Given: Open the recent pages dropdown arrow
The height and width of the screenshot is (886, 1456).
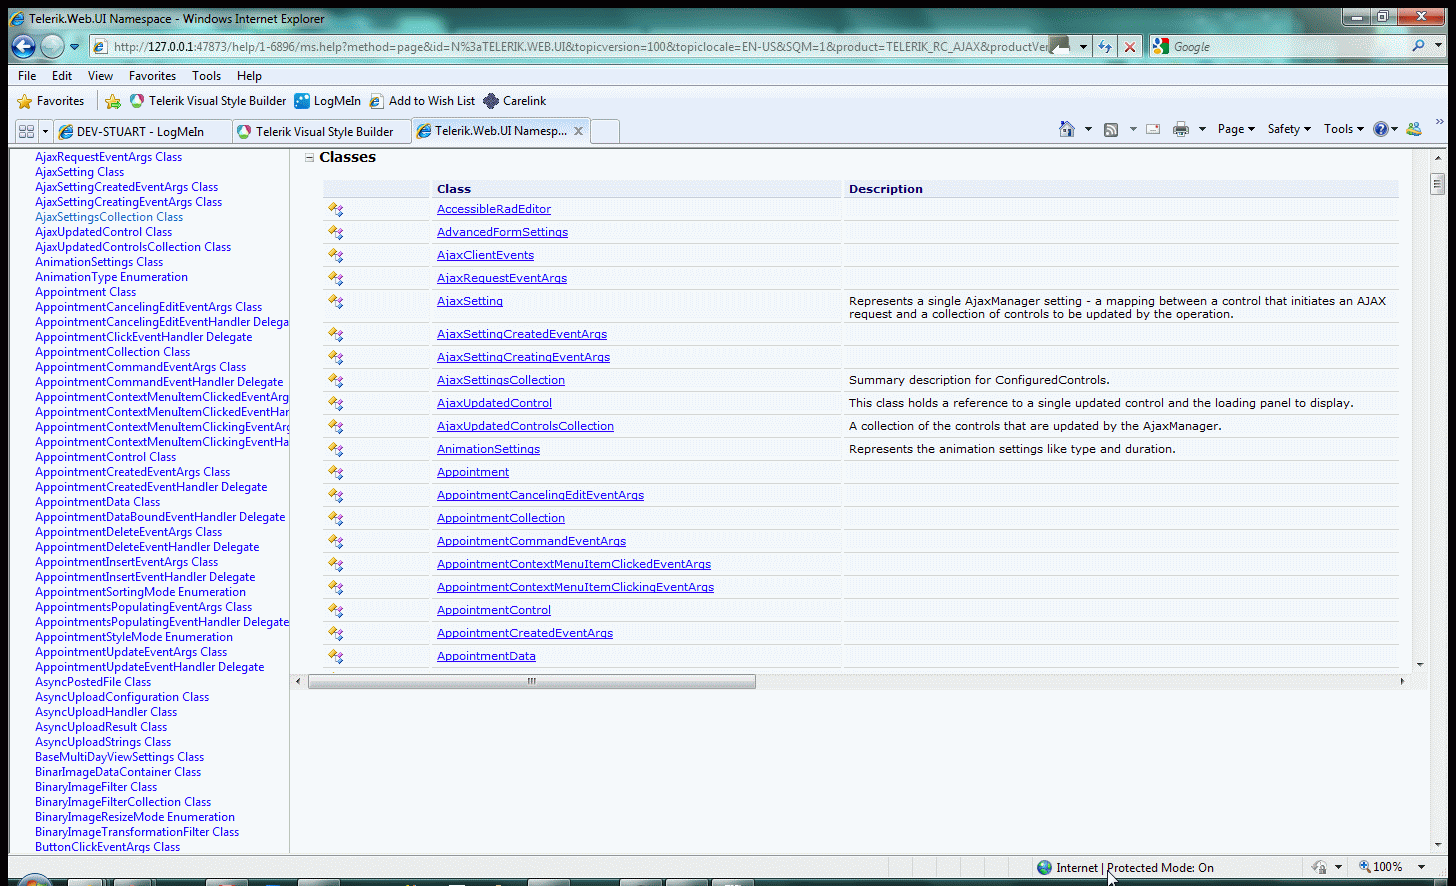Looking at the screenshot, I should click(x=74, y=47).
